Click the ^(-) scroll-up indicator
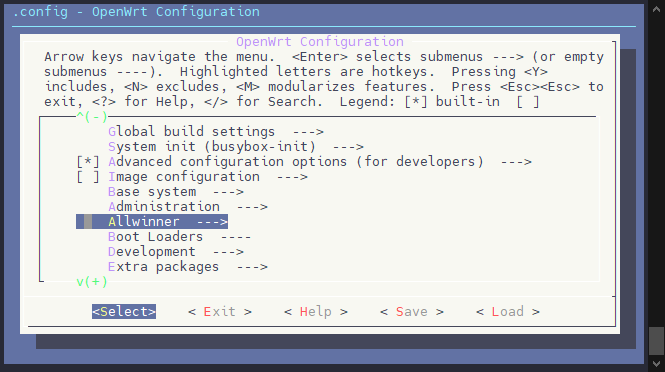Image resolution: width=665 pixels, height=372 pixels. (92, 116)
